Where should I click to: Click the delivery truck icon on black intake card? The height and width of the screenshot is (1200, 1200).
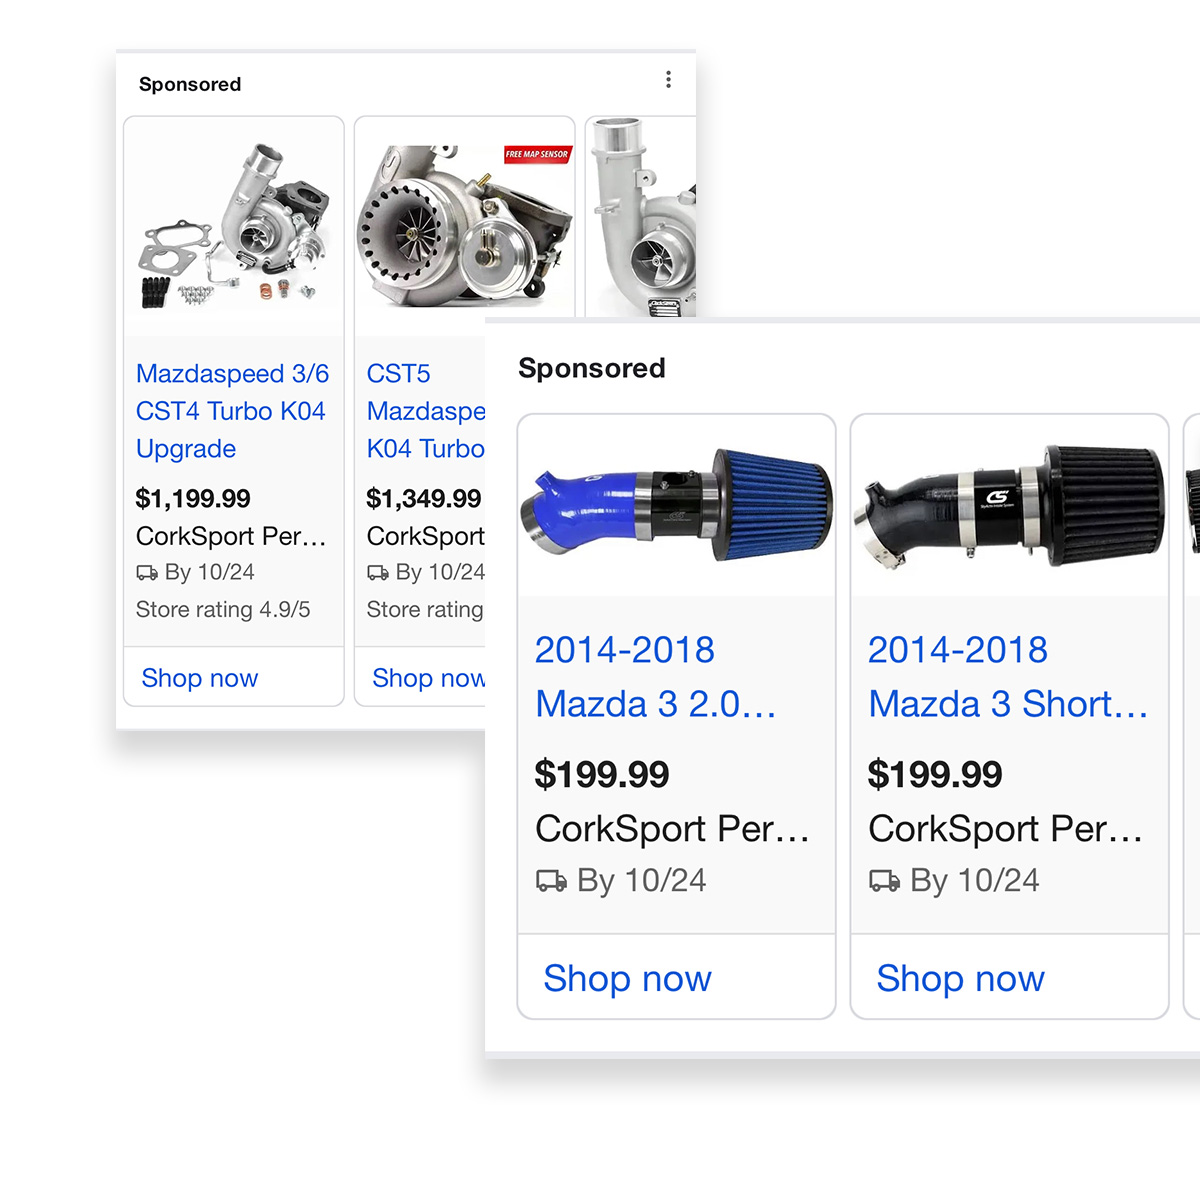click(884, 881)
